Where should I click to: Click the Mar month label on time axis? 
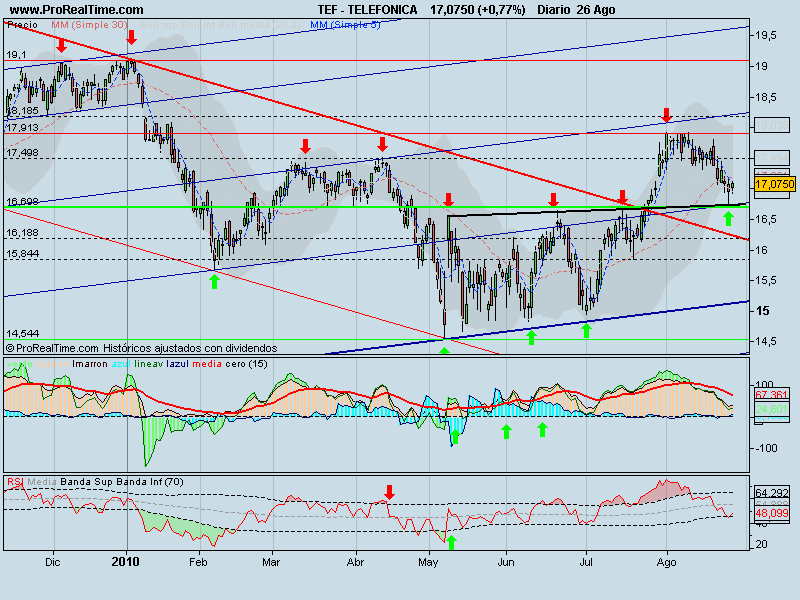271,562
